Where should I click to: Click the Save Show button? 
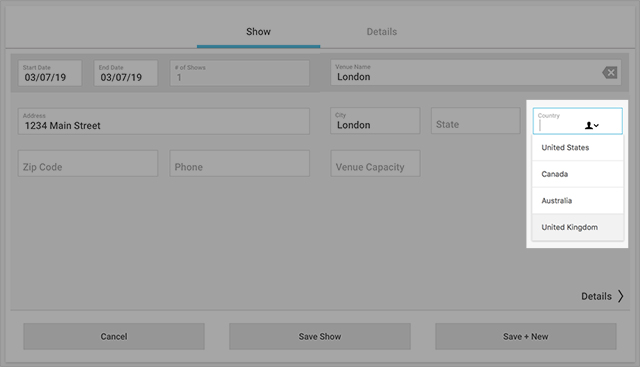click(320, 336)
